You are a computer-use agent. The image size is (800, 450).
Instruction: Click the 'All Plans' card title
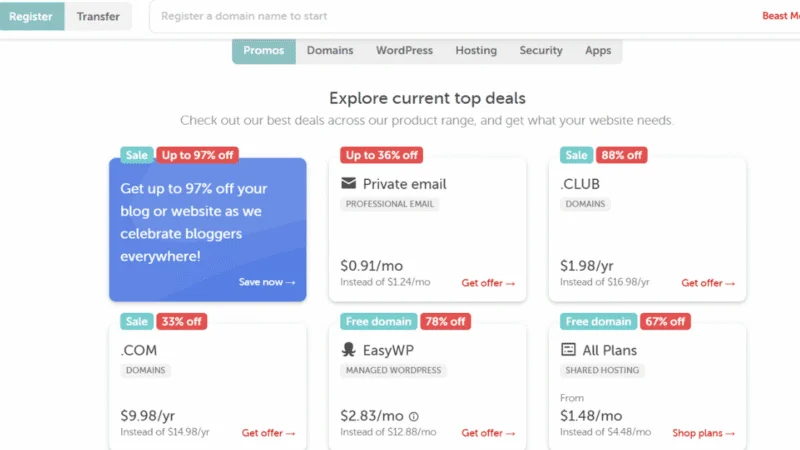tap(610, 350)
